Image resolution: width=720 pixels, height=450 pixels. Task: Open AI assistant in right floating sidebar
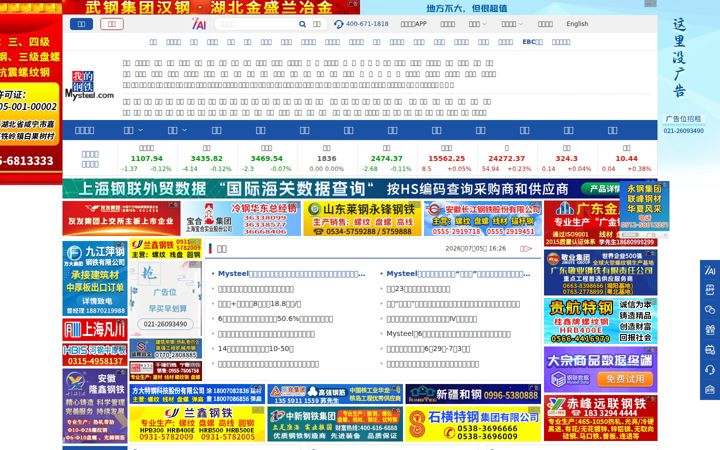coord(710,270)
